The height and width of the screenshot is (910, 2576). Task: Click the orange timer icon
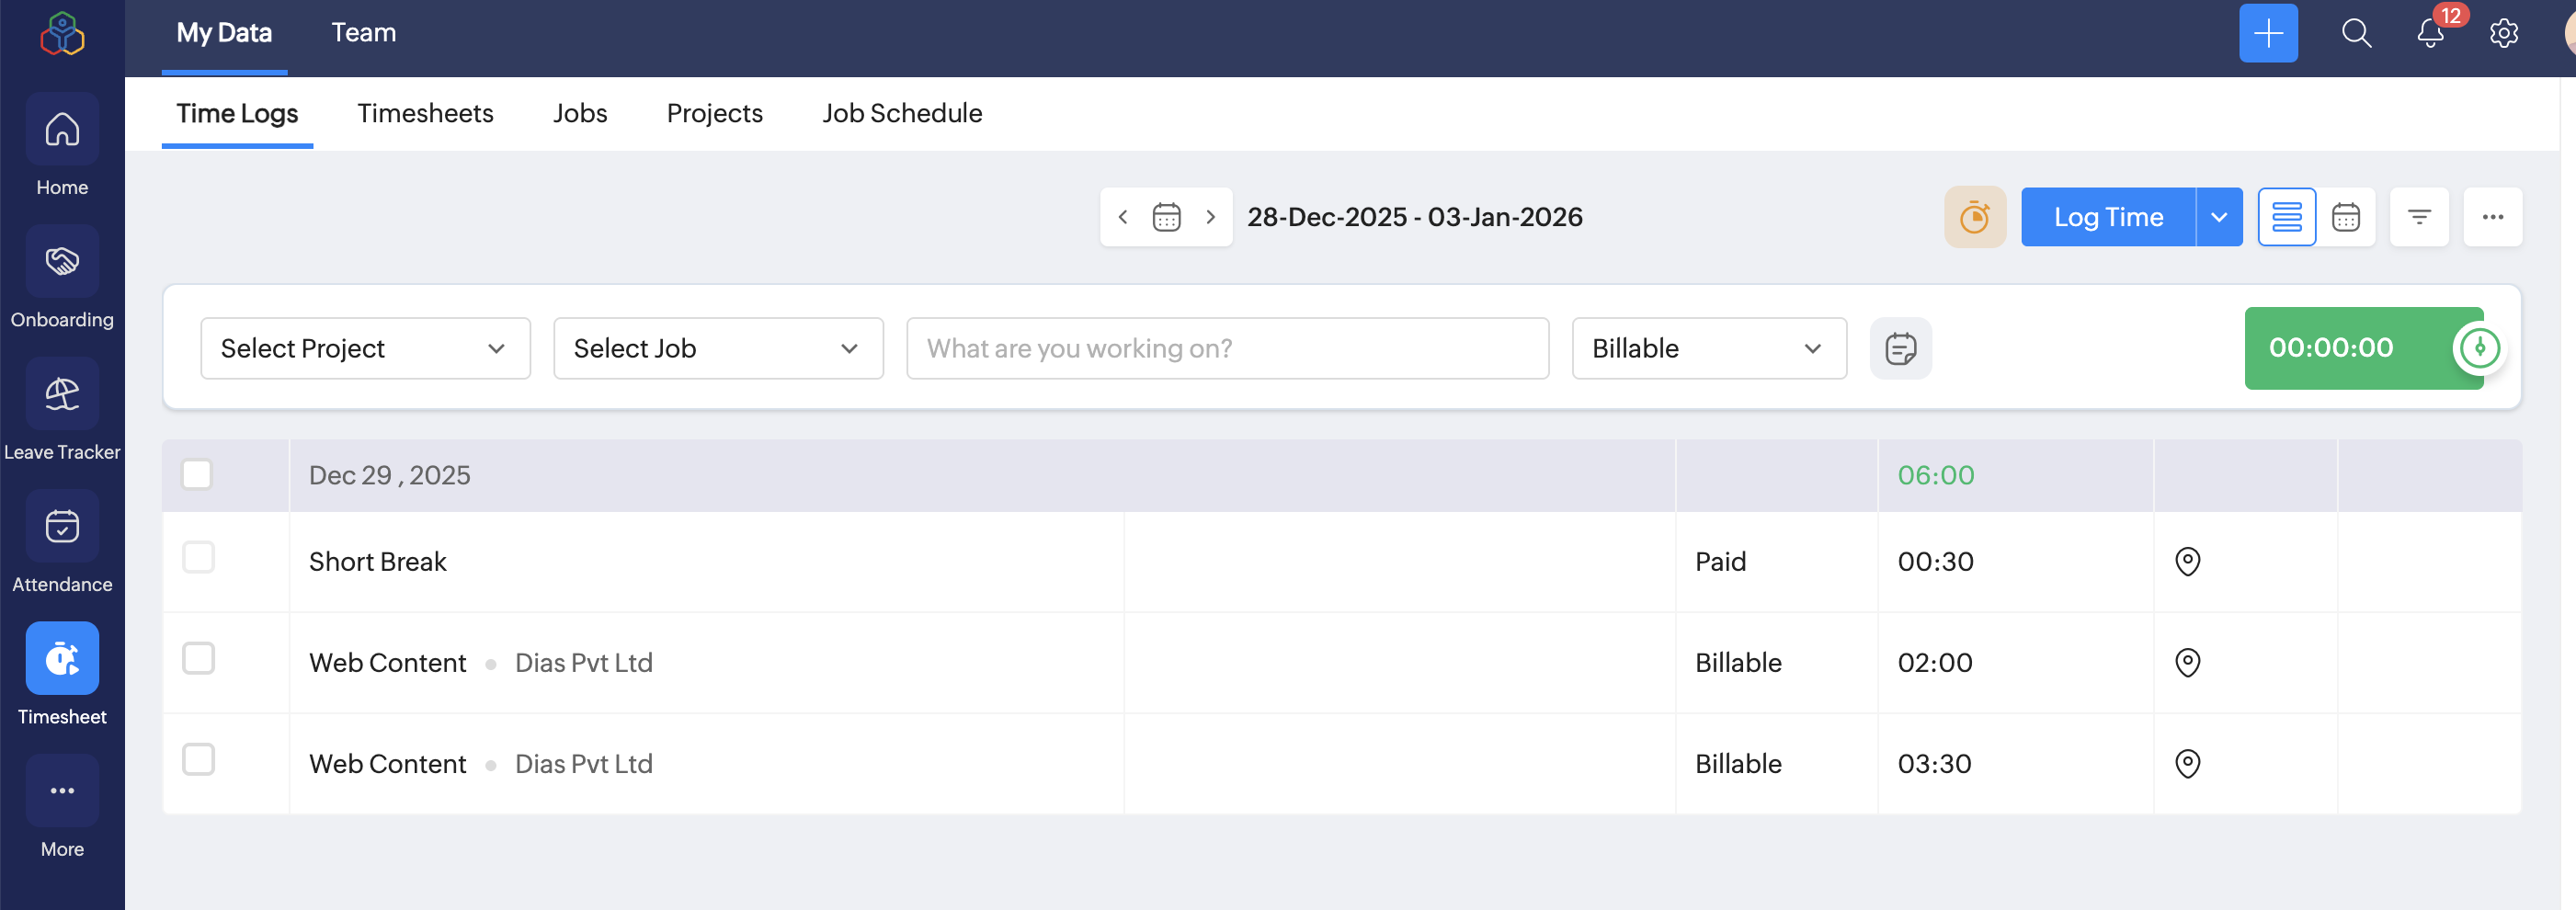coord(1974,217)
